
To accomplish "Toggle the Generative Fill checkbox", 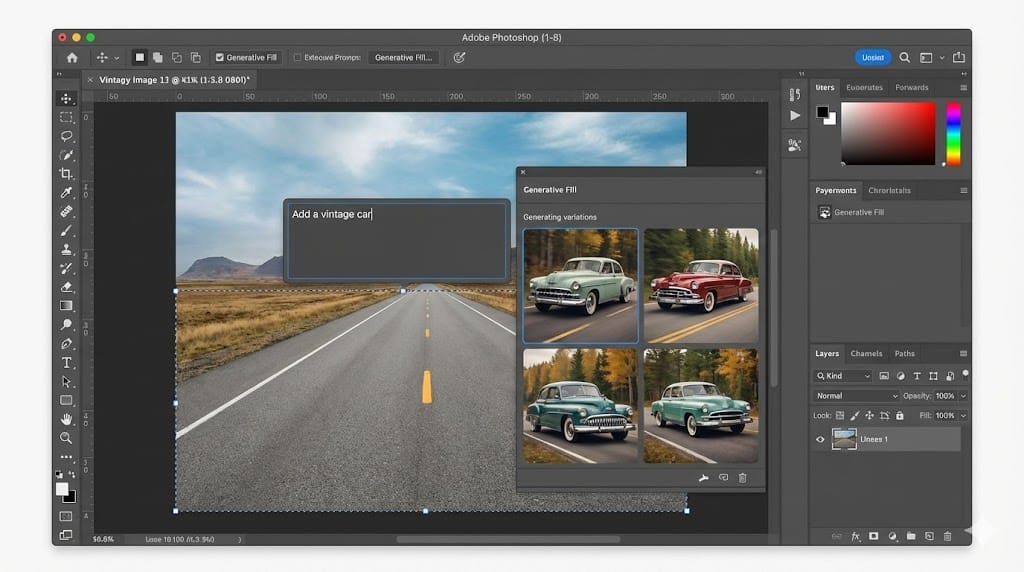I will coord(220,57).
